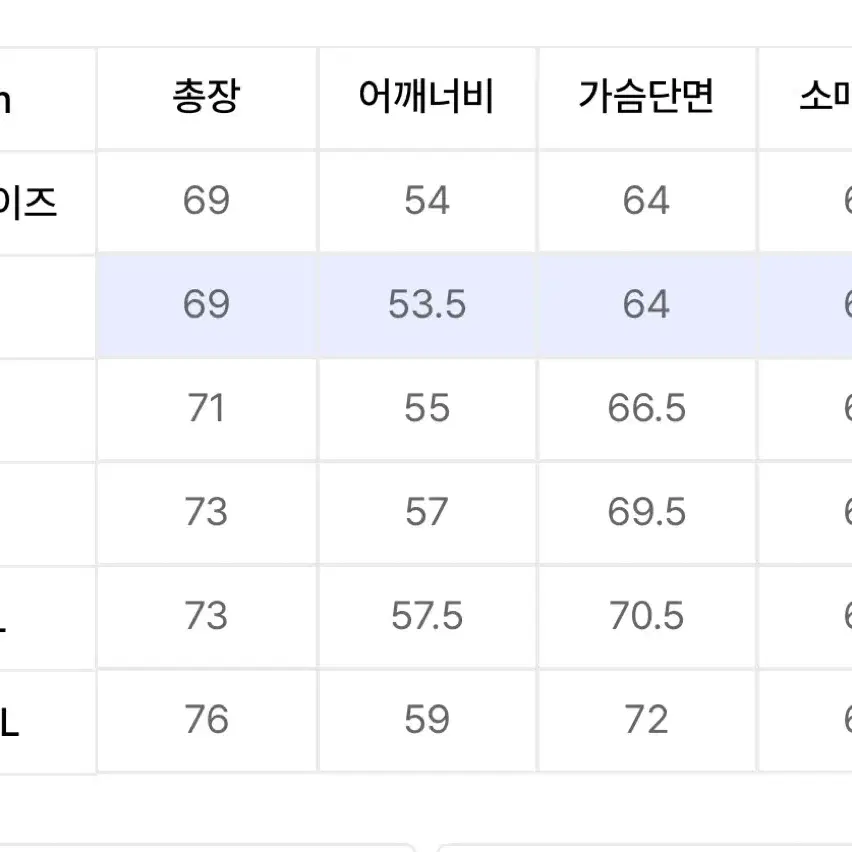Click the 59 shoulder width cell
852x852 pixels.
click(427, 719)
